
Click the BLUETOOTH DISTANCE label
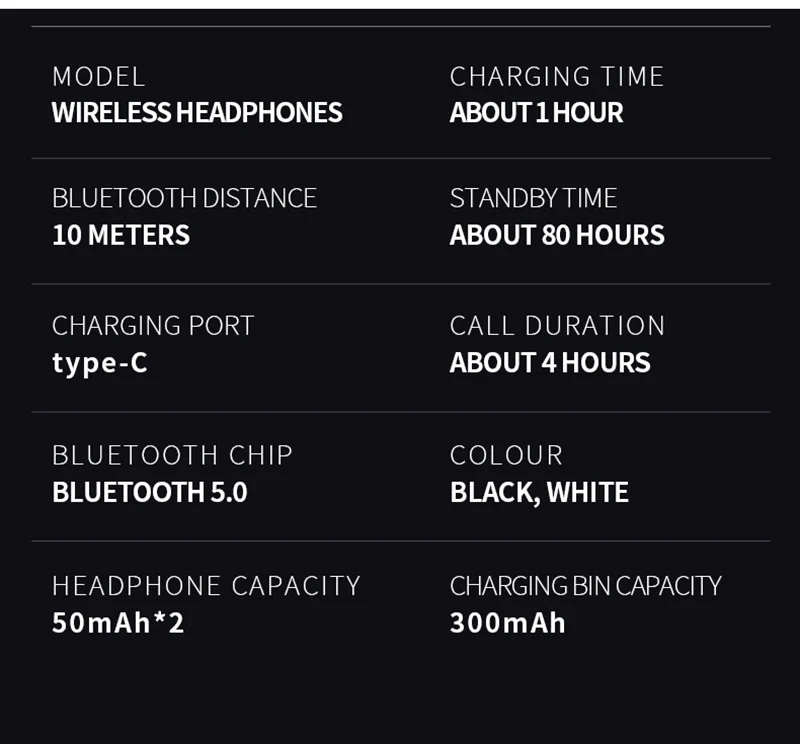(x=184, y=198)
